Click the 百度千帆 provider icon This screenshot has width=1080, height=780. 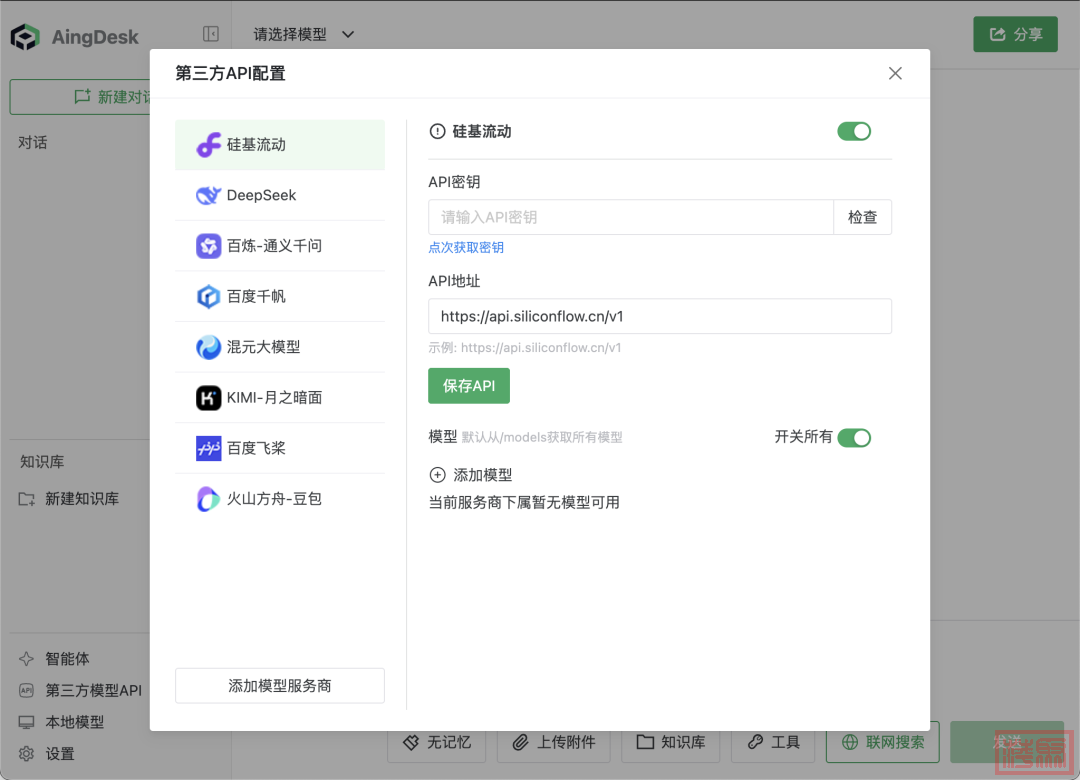(208, 296)
